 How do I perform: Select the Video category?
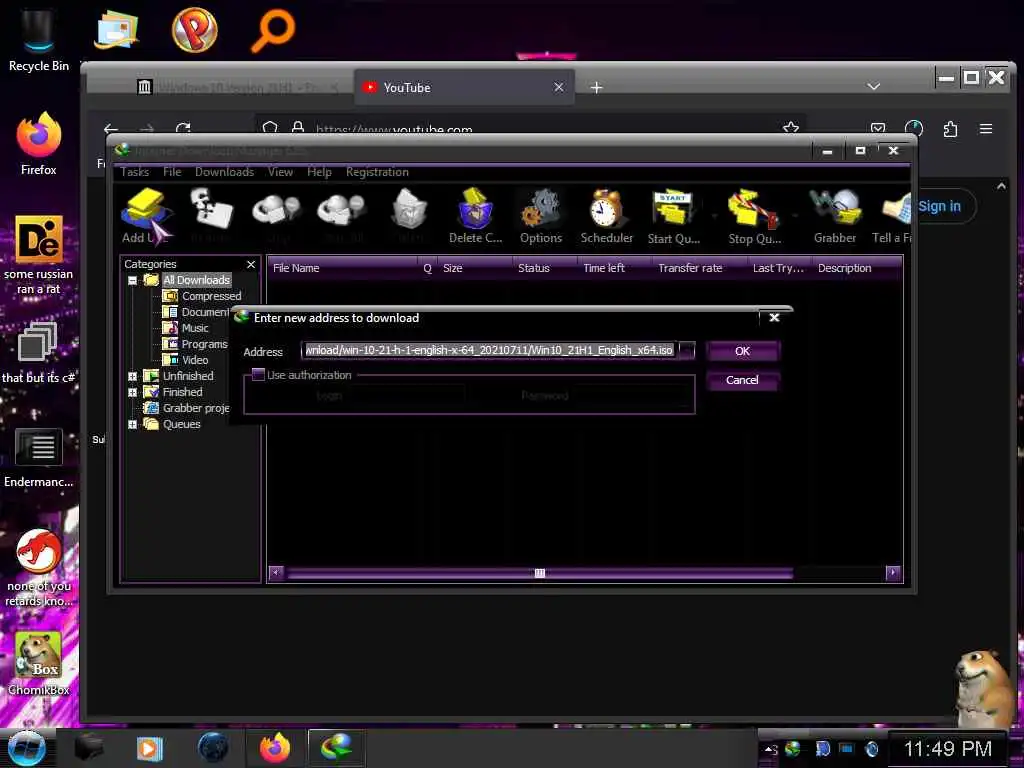tap(195, 360)
